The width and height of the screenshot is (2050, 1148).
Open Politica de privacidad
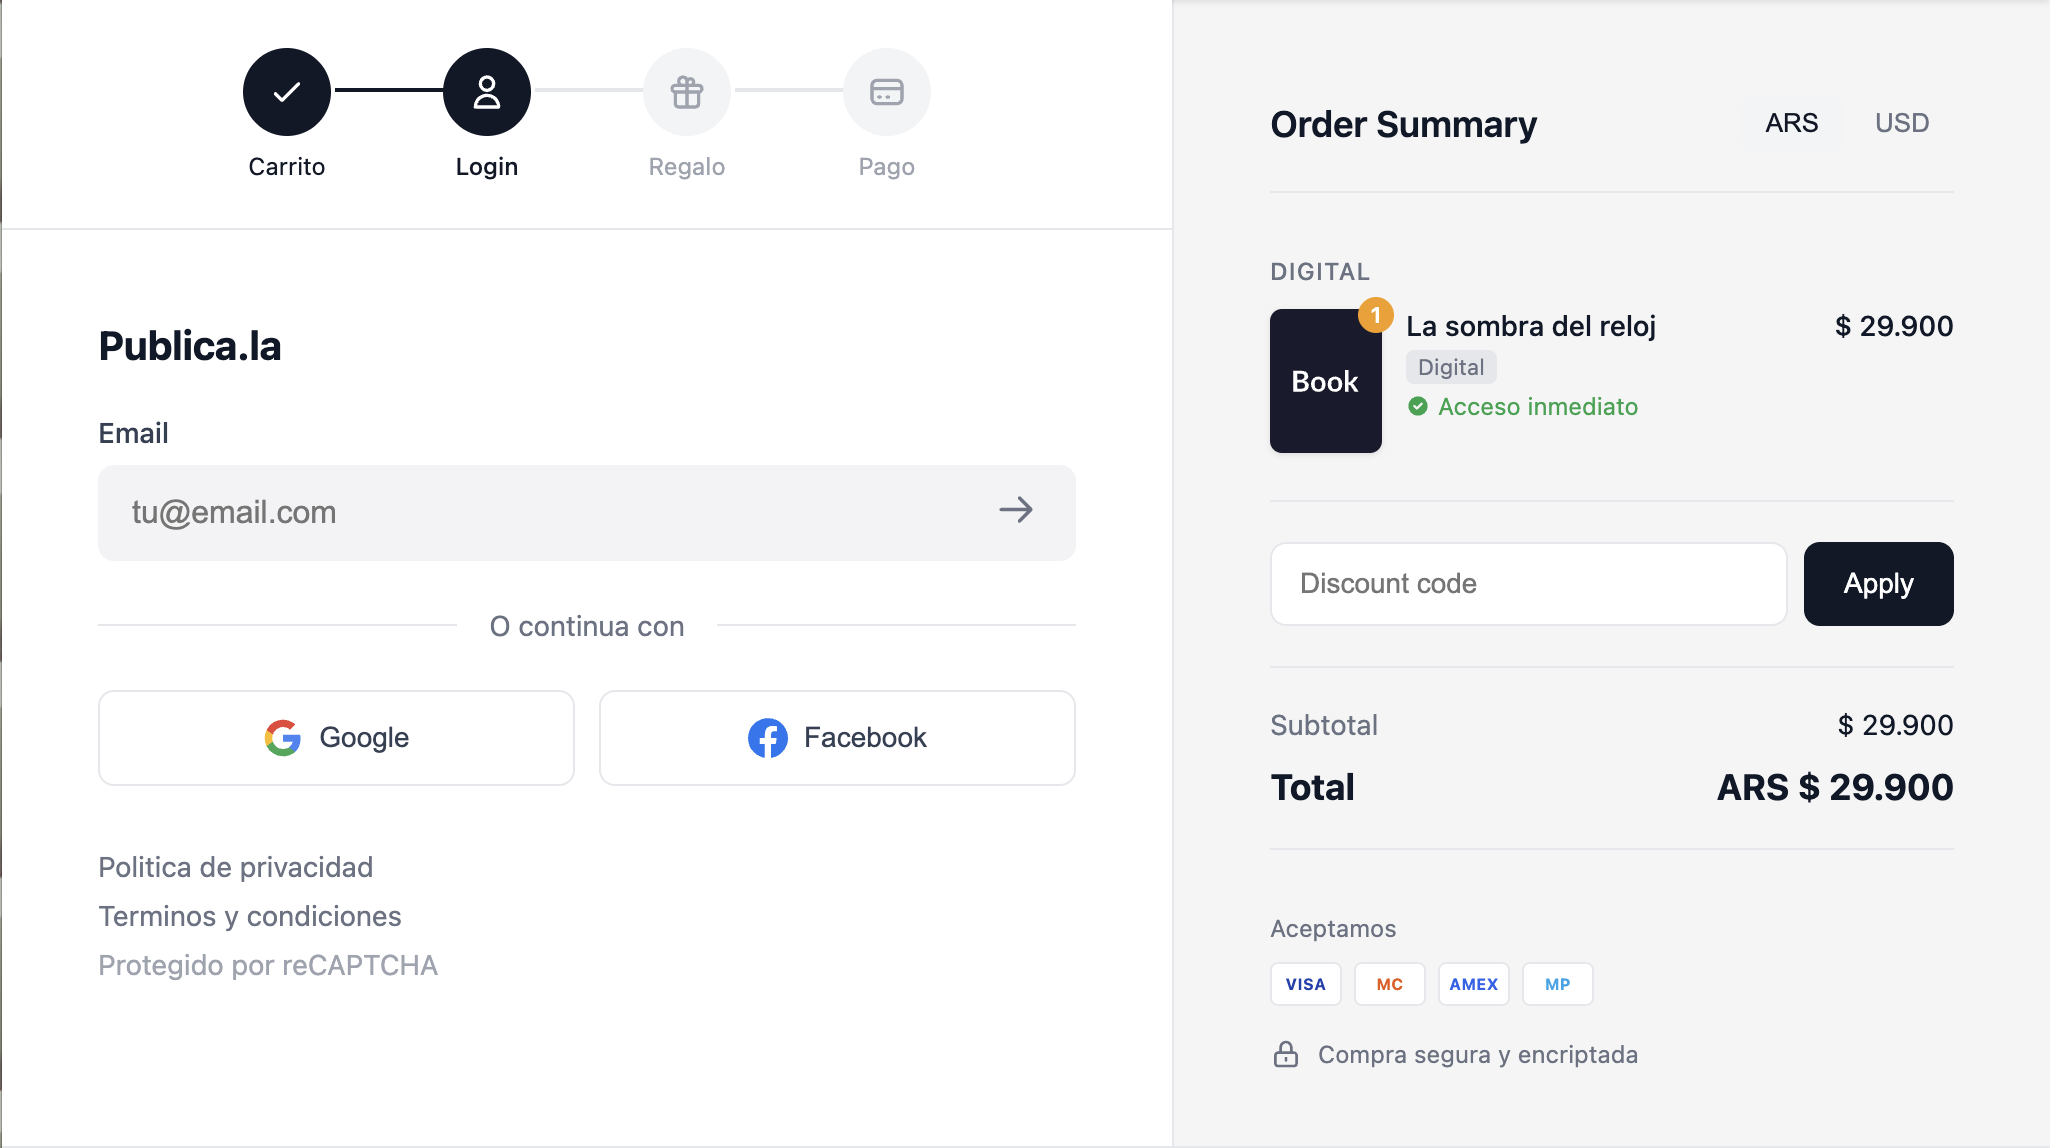235,866
